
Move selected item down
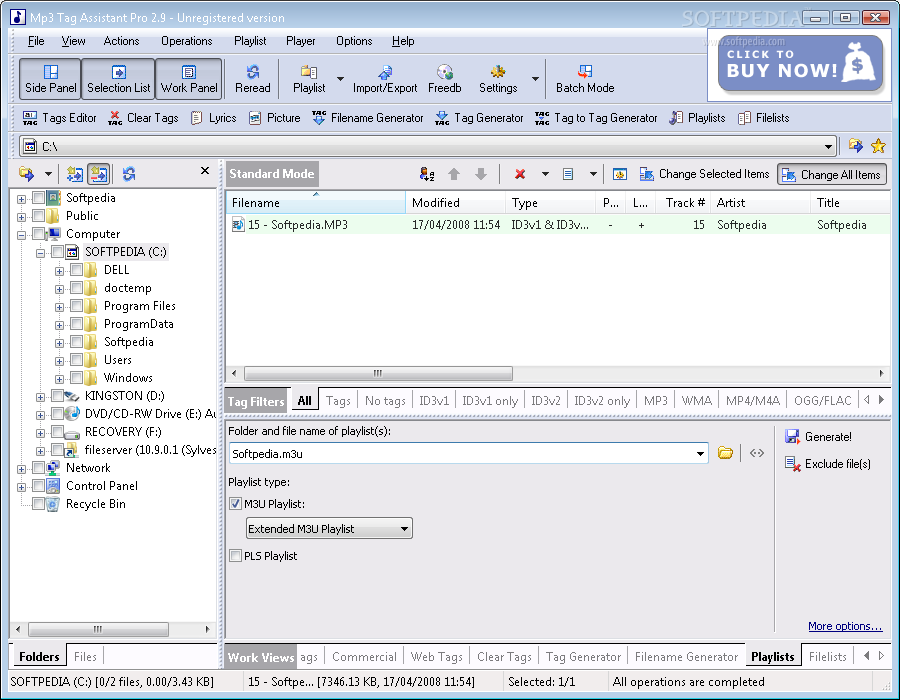(x=481, y=174)
